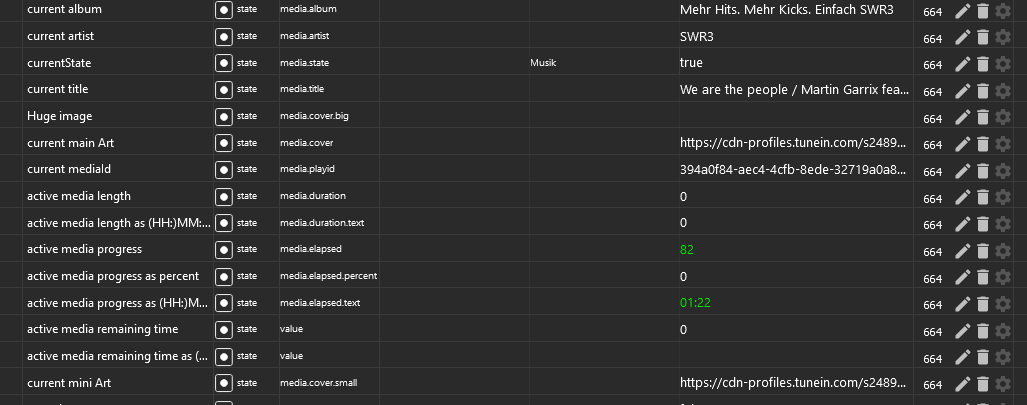Delete the current mediaId object

[x=982, y=170]
